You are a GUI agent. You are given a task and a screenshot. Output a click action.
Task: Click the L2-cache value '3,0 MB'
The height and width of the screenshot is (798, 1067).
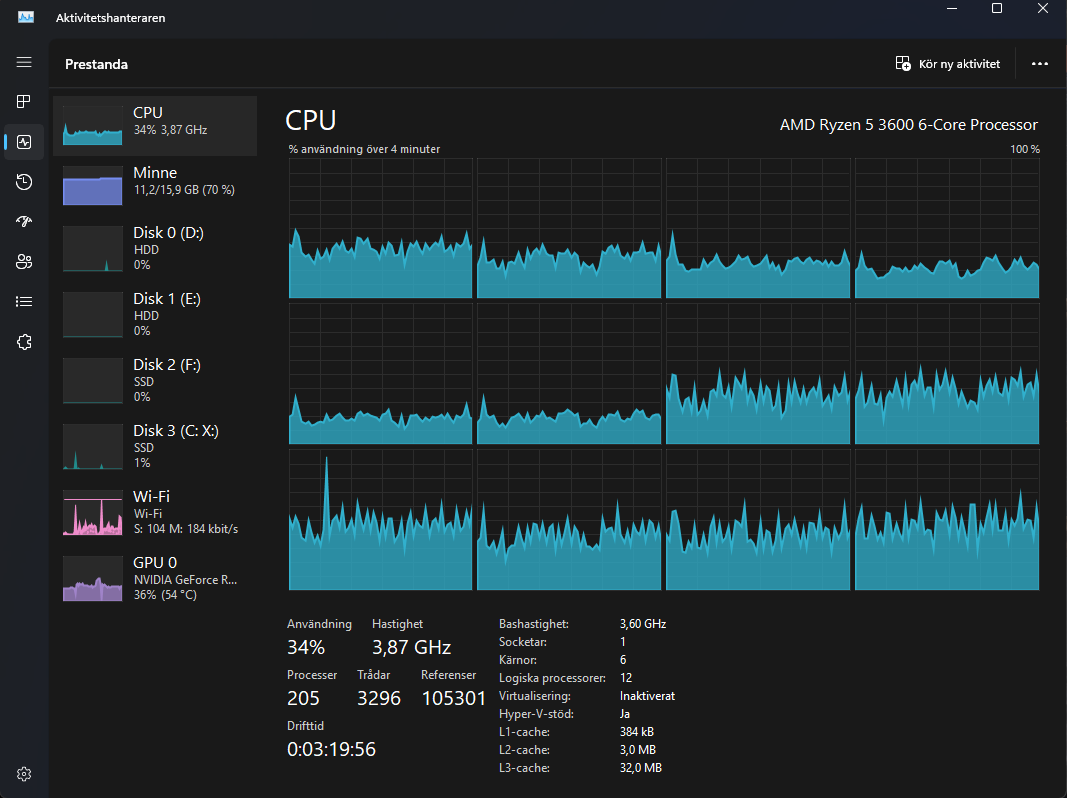637,750
